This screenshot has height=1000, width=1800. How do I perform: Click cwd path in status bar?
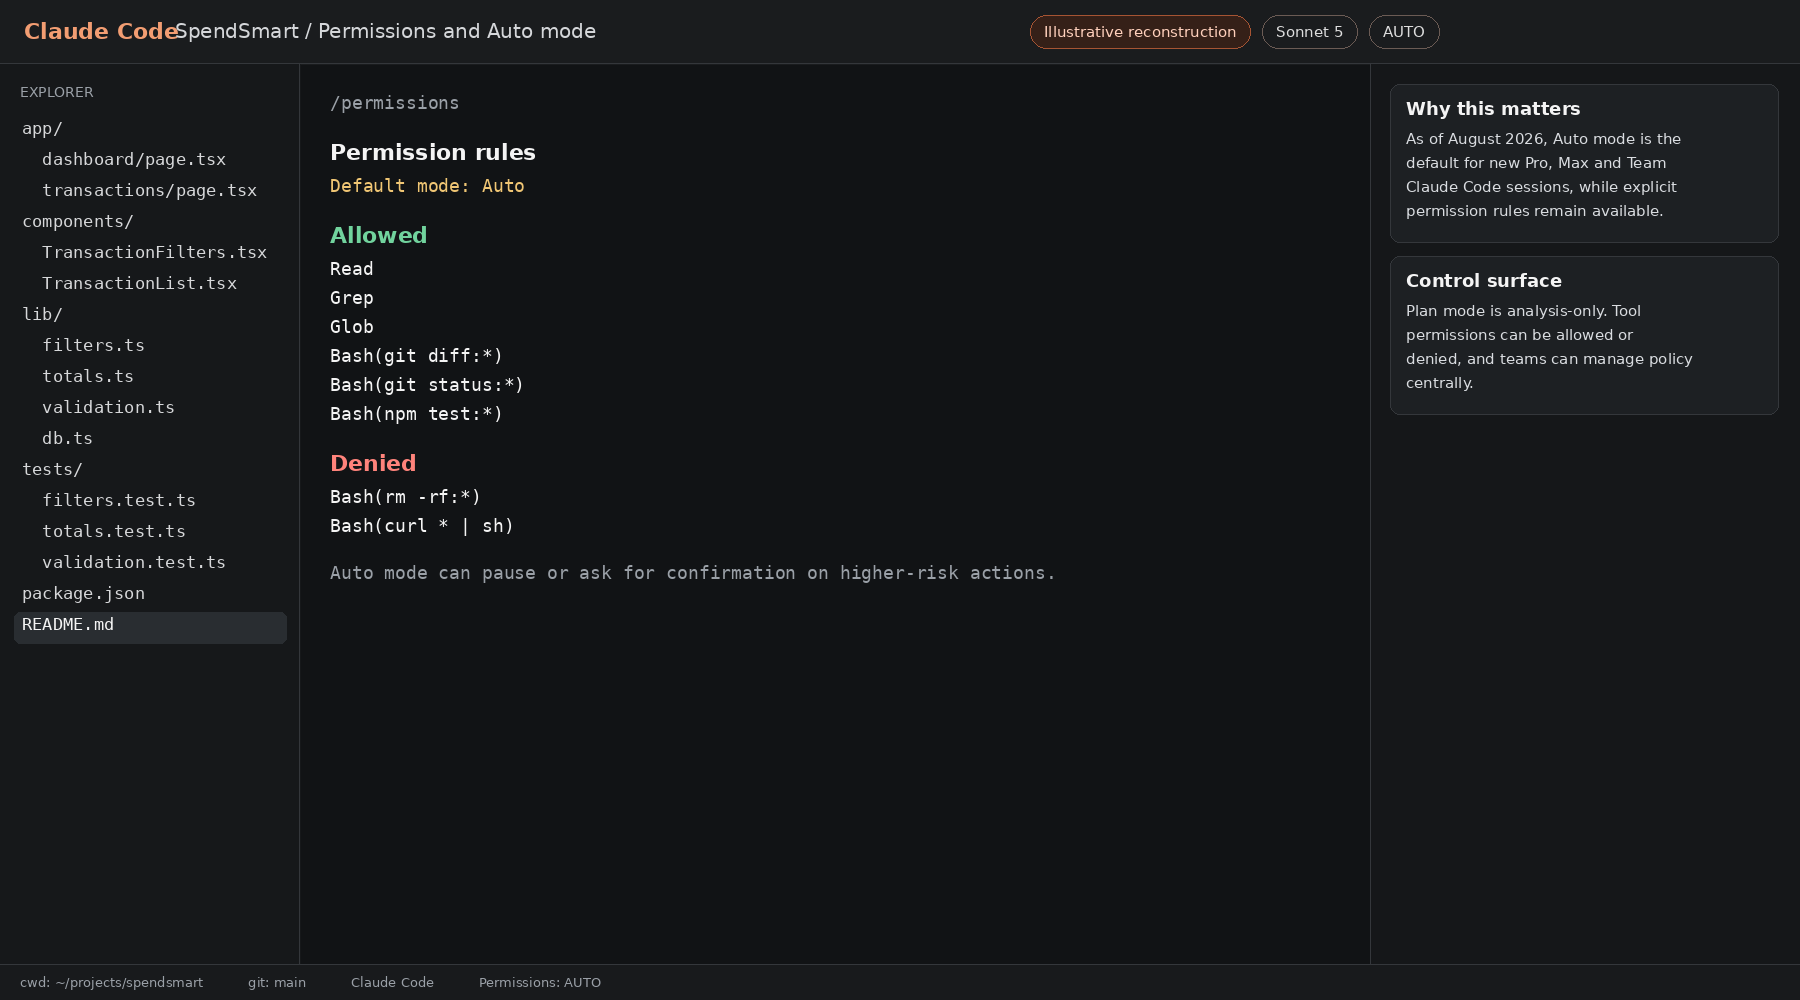tap(111, 983)
